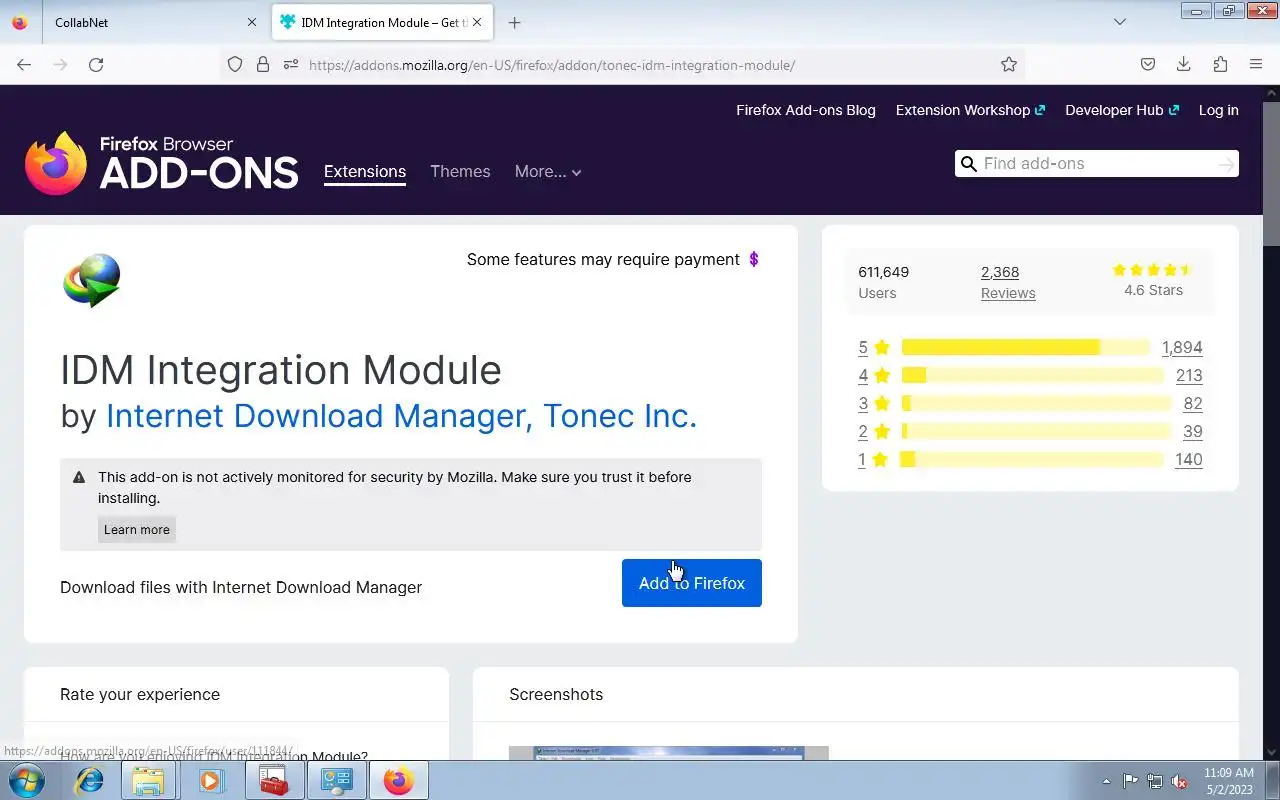Open the site permissions icon in the address bar
The height and width of the screenshot is (800, 1280).
click(291, 64)
